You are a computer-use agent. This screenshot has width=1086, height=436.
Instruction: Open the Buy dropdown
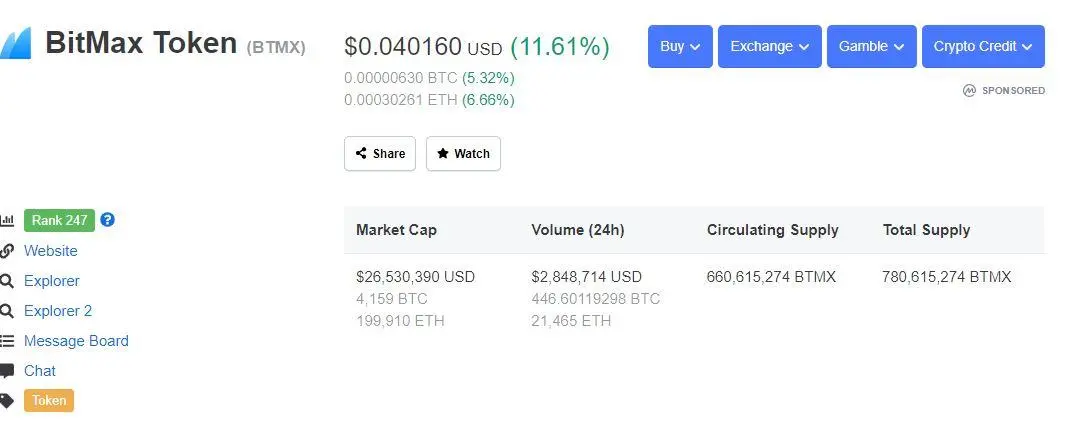(680, 47)
